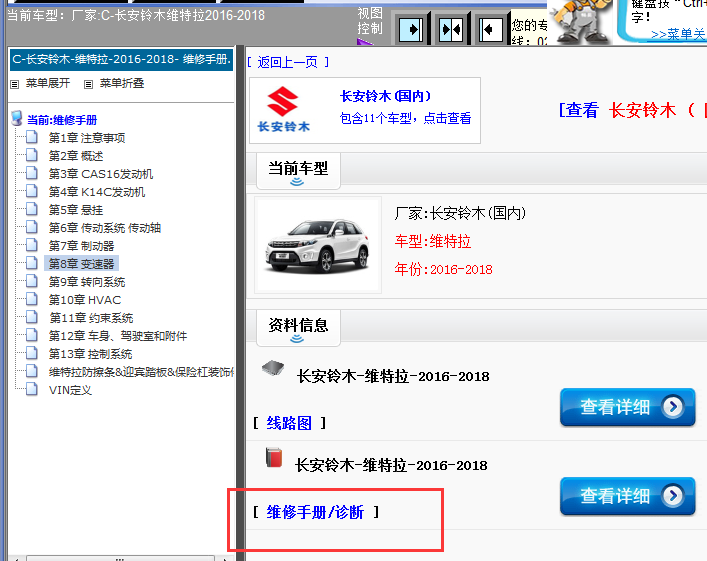Open the 当前车型 section tab

click(x=298, y=171)
